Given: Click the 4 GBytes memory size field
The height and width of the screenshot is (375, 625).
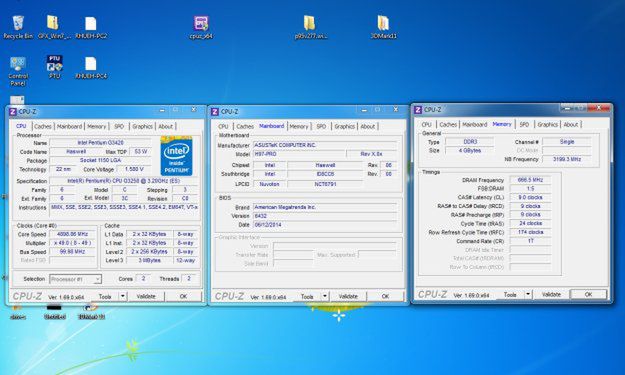Looking at the screenshot, I should point(470,151).
